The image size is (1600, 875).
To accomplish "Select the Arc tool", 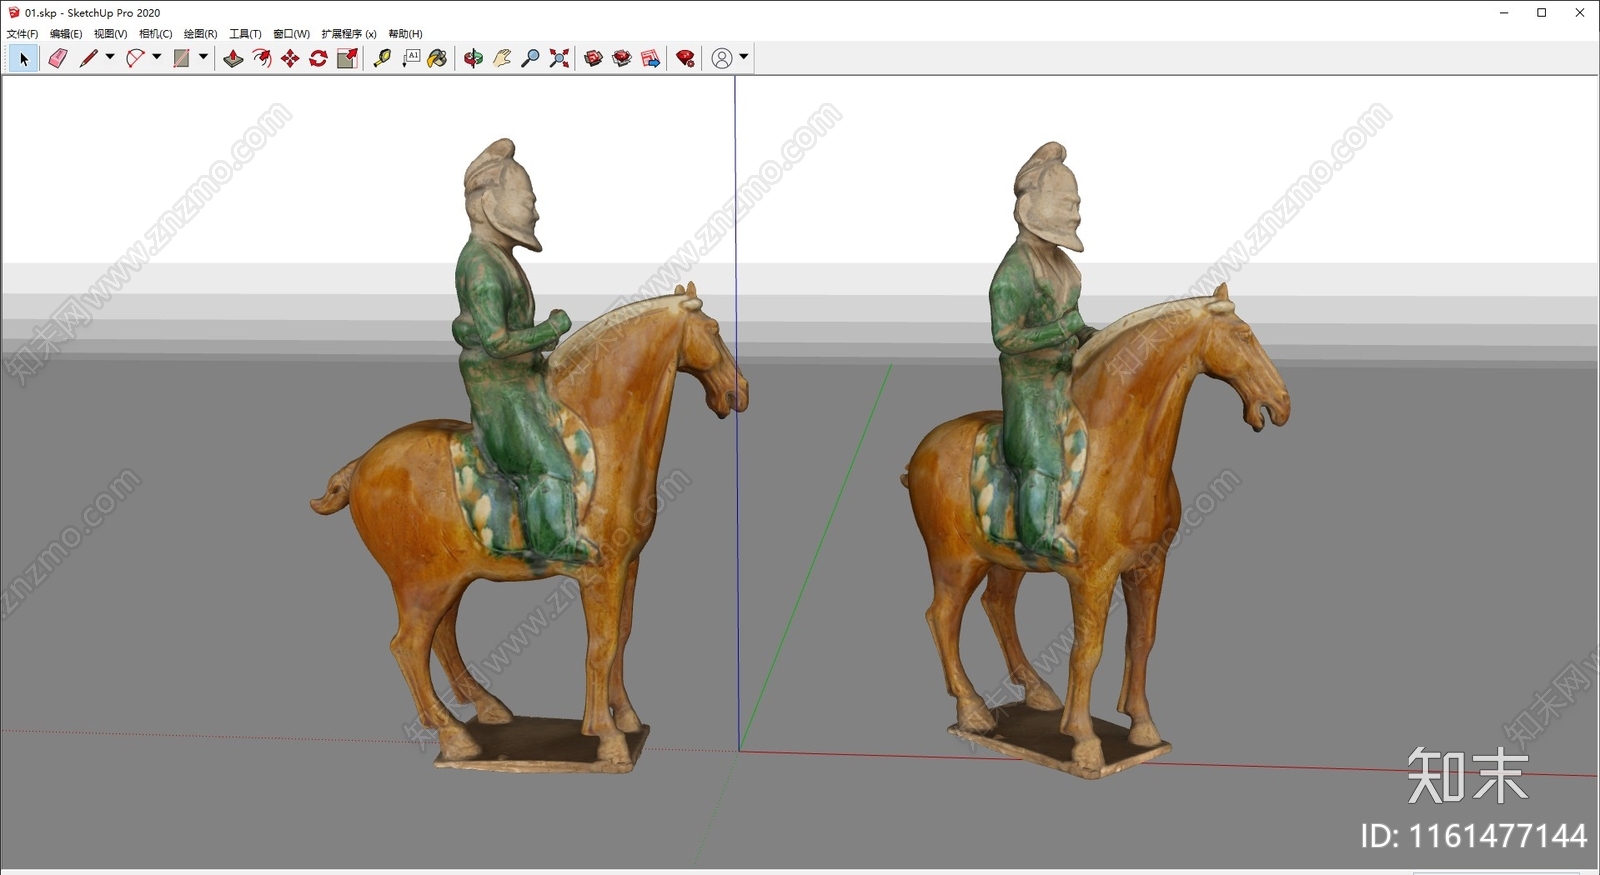I will (135, 59).
